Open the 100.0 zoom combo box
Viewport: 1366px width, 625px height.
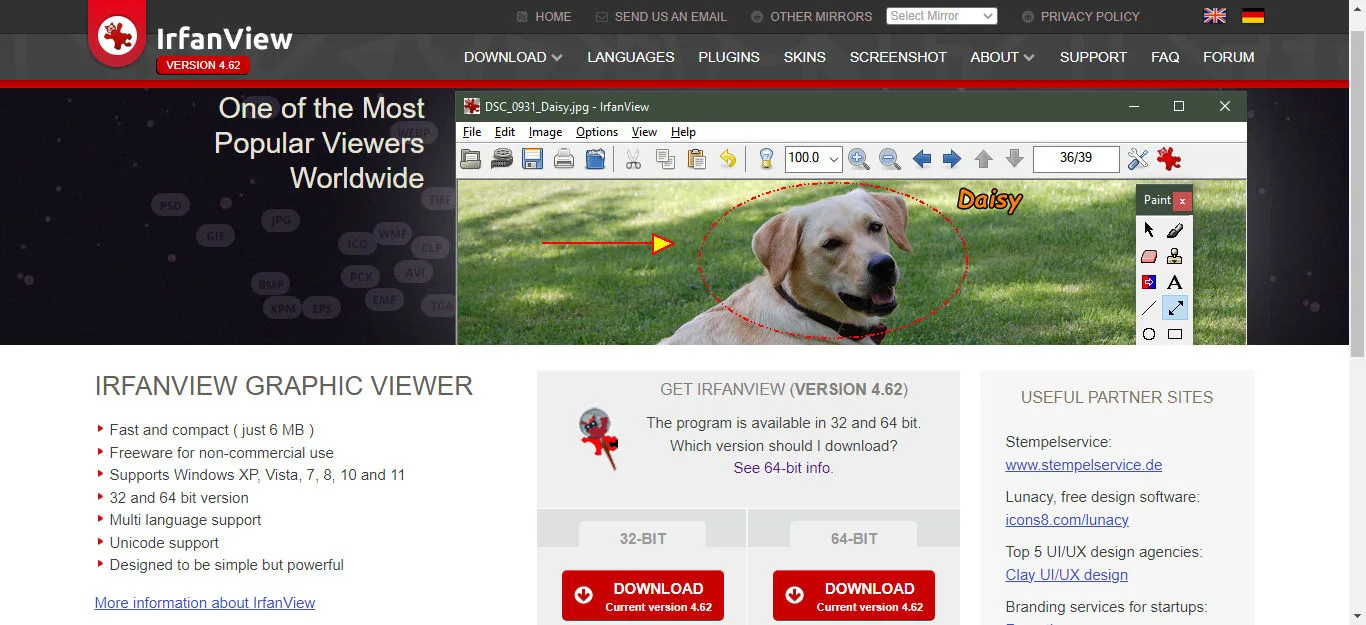tap(813, 158)
